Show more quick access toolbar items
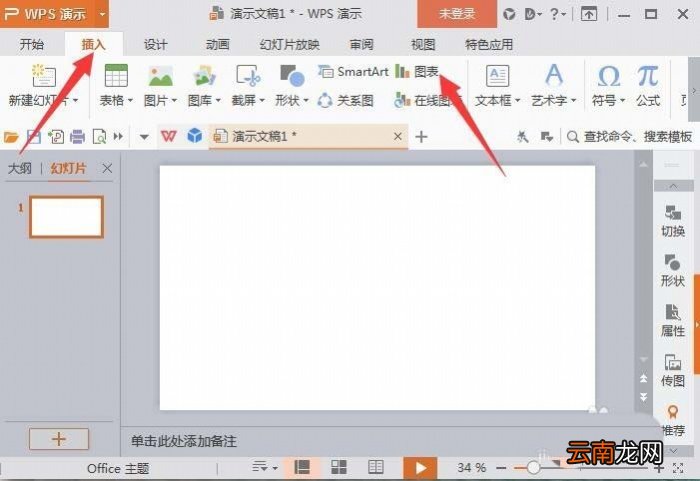The height and width of the screenshot is (481, 700). point(118,136)
